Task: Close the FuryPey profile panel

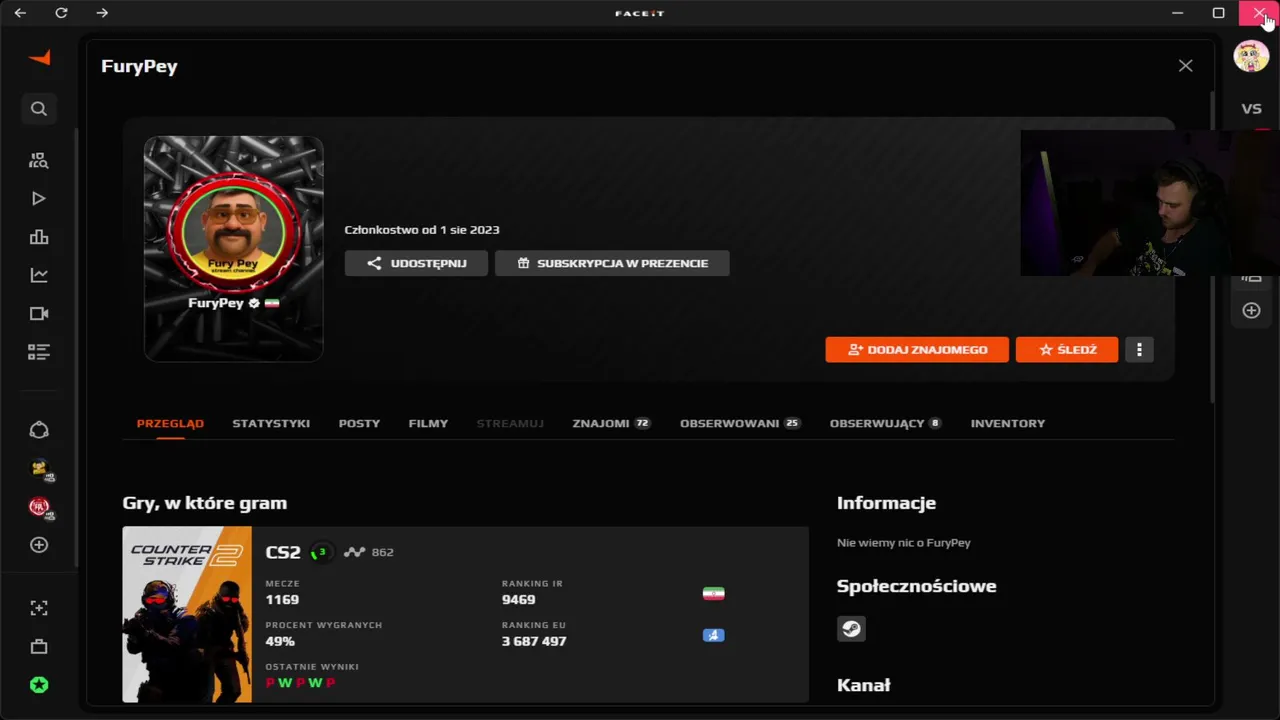Action: point(1185,66)
